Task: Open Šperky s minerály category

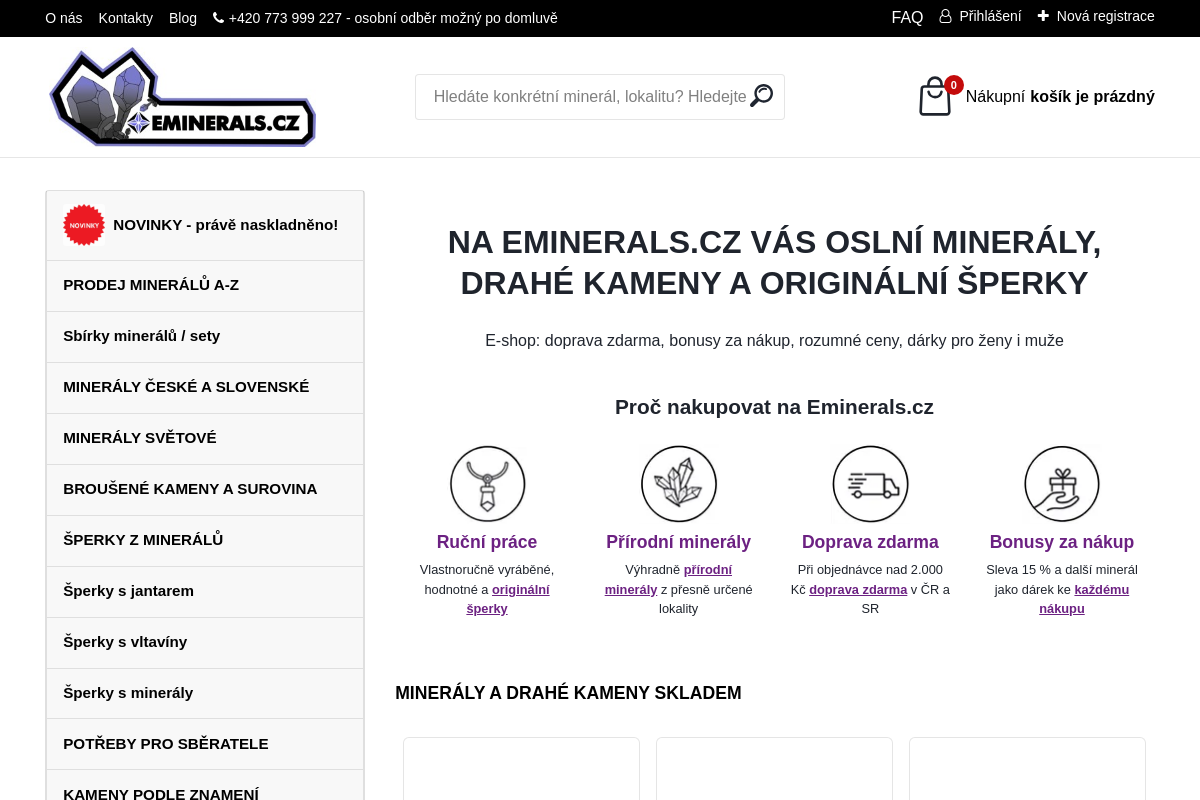Action: tap(205, 694)
